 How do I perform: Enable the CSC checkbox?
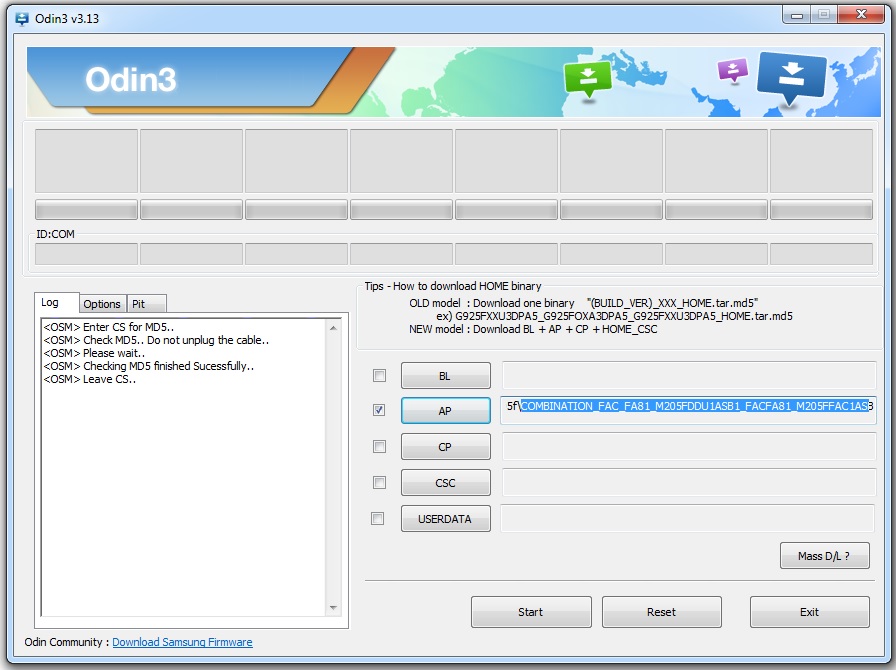[x=379, y=482]
